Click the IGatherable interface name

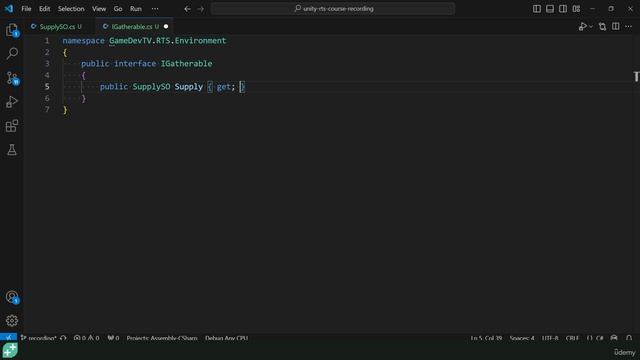point(186,64)
